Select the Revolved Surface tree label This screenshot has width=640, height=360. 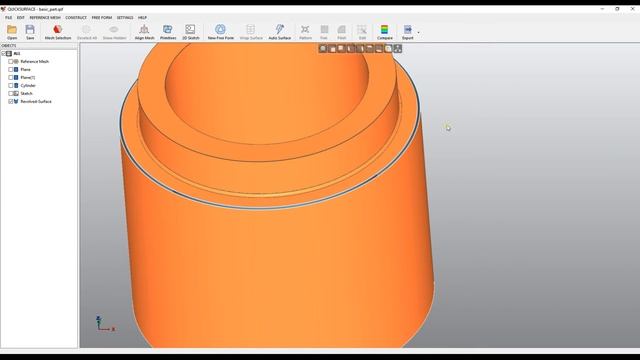coord(36,101)
